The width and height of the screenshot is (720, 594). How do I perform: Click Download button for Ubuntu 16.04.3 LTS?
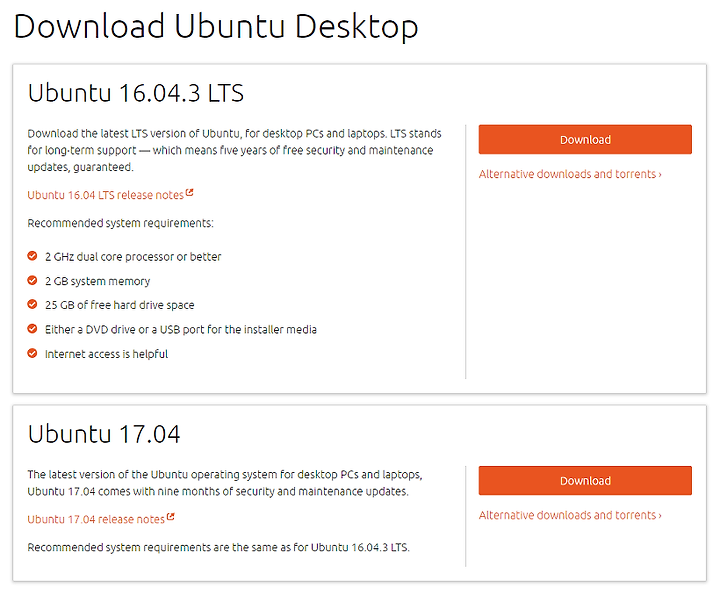[585, 139]
